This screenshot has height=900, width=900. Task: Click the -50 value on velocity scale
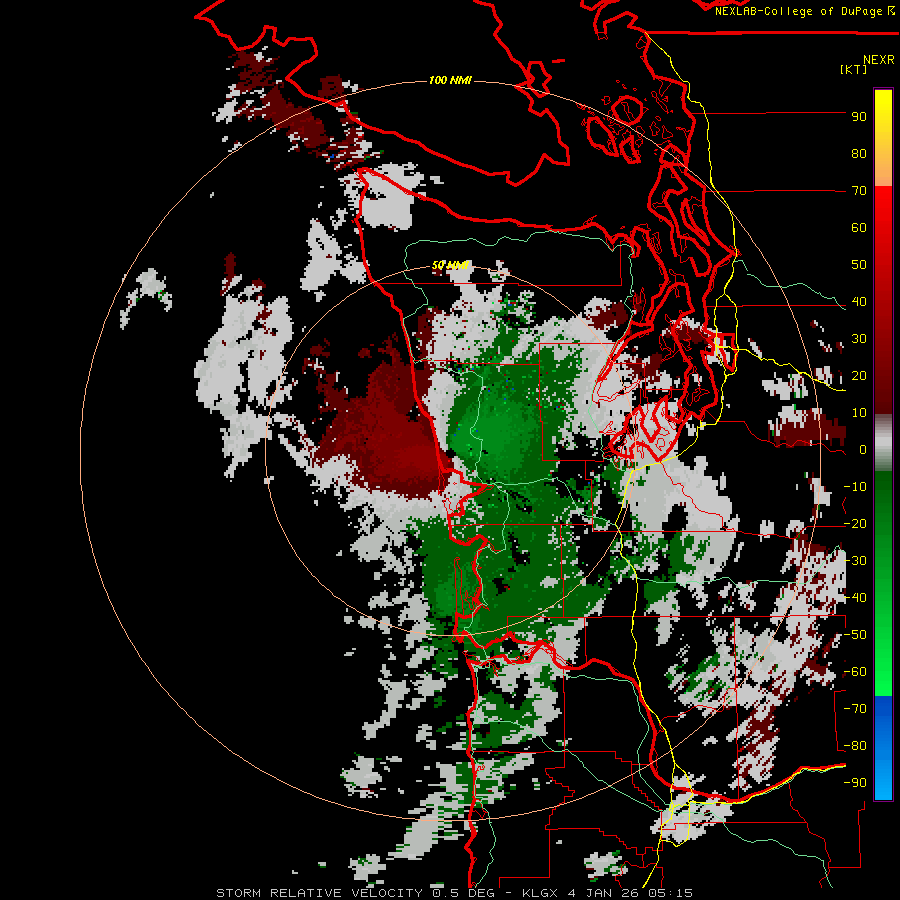[855, 635]
